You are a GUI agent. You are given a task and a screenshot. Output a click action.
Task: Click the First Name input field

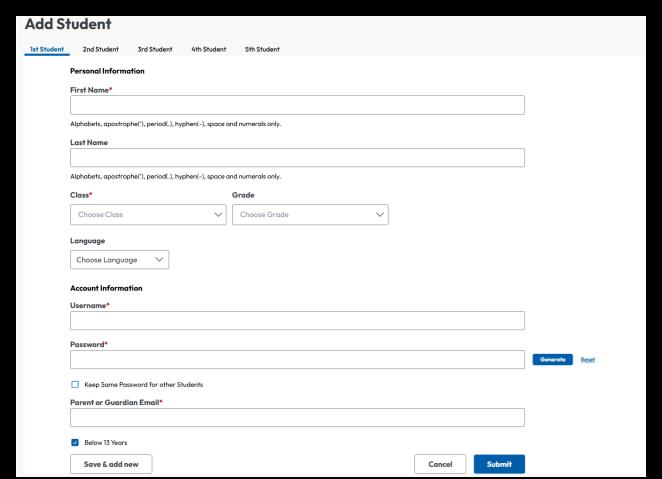tap(297, 105)
